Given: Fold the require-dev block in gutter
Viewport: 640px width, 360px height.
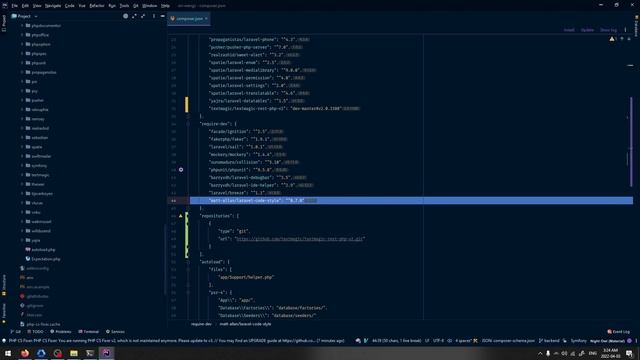Looking at the screenshot, I should click(188, 124).
